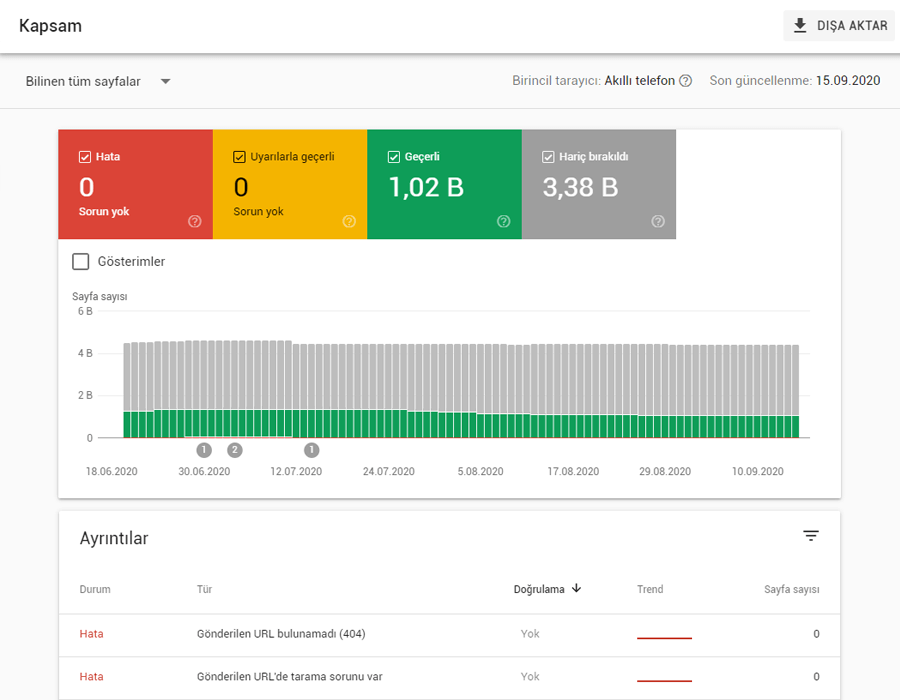Click the 3,38 B Hariç bırakıldı value
The width and height of the screenshot is (900, 700).
(580, 187)
